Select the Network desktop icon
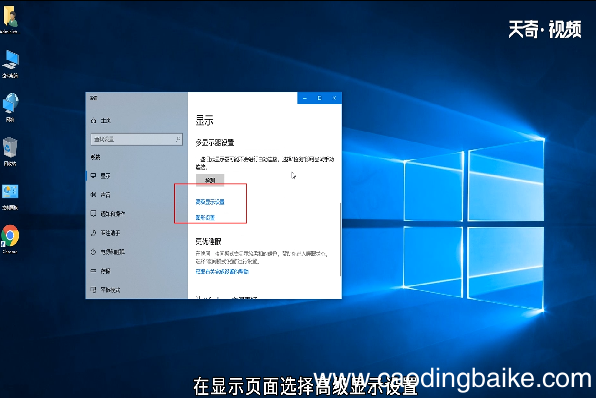This screenshot has height=398, width=596. click(10, 108)
